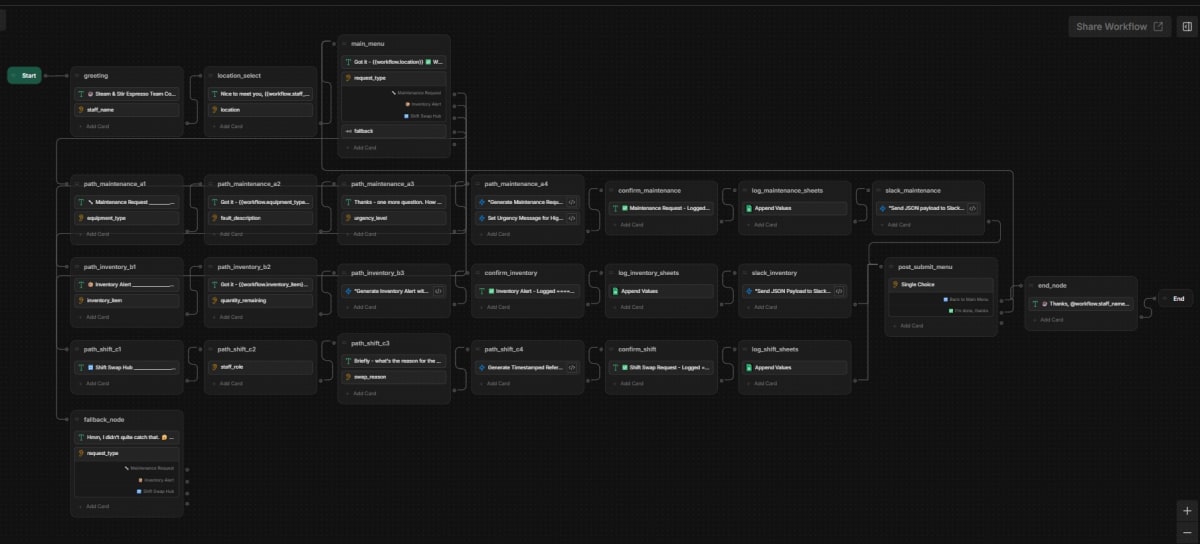Open Maintenance Request - Logged card
Screen dimensions: 1200x544
click(x=662, y=209)
